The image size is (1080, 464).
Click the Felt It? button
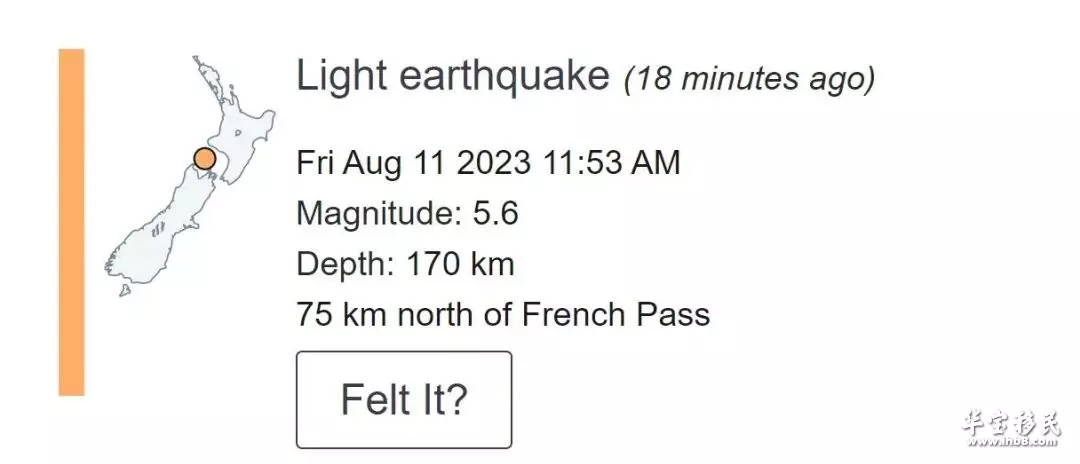point(404,399)
